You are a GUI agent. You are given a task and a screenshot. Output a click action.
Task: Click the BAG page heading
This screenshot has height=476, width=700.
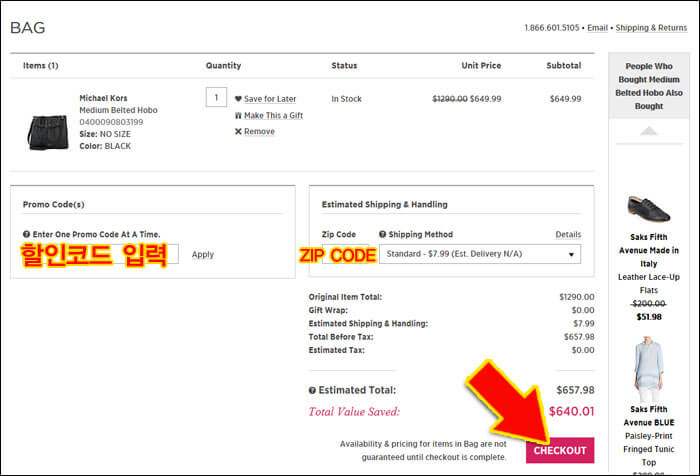click(28, 28)
